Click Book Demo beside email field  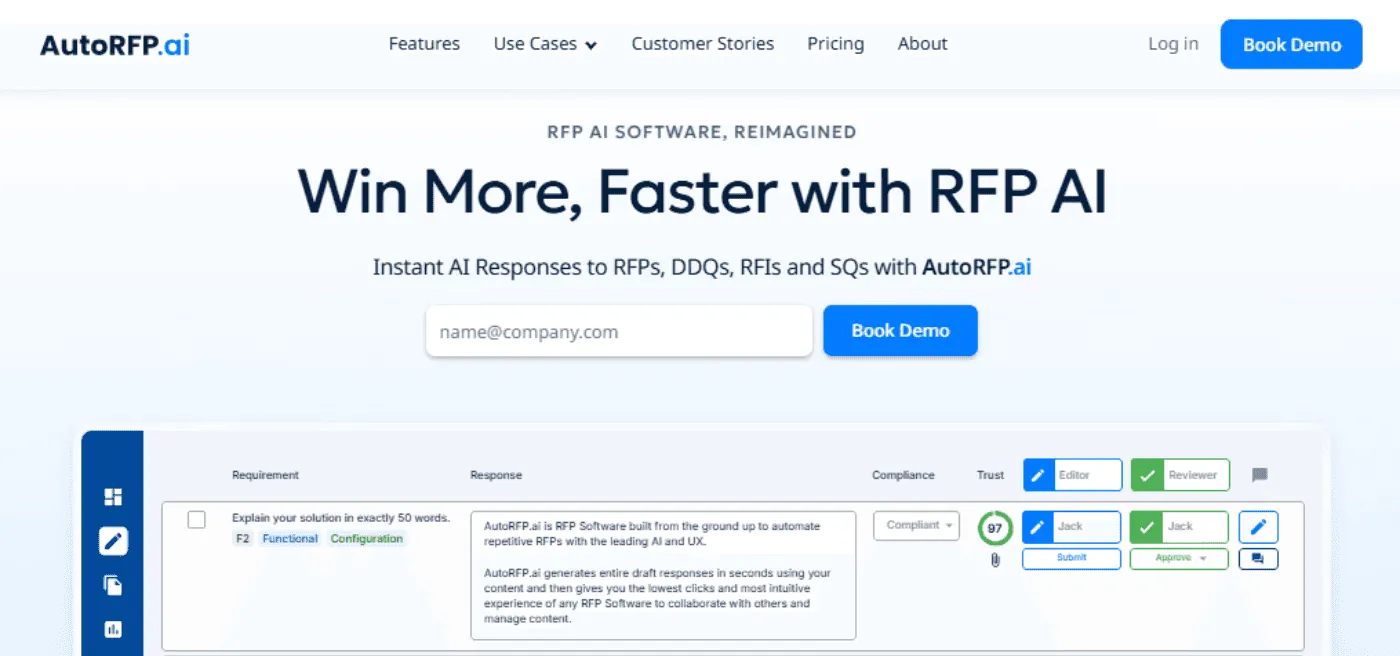(900, 330)
